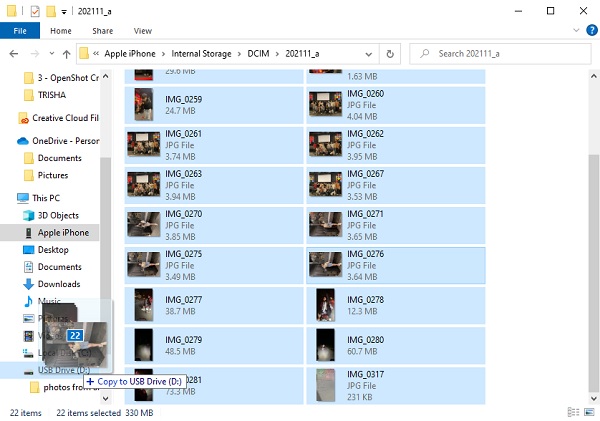Screen dimensions: 600x421
Task: Select the IMG_0277 video file
Action: click(214, 305)
